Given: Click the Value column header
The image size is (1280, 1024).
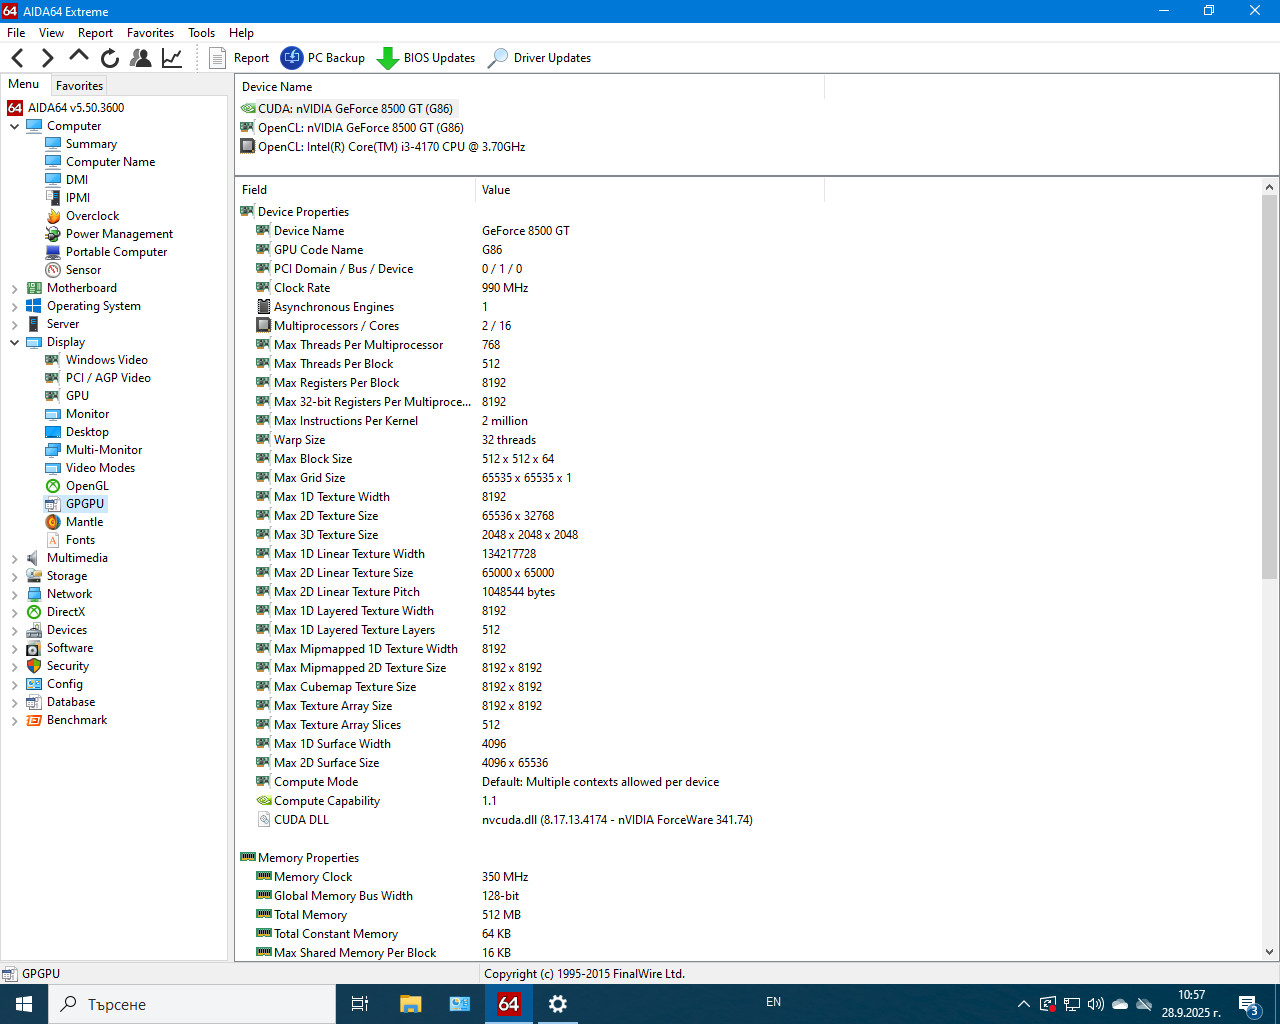Looking at the screenshot, I should [x=650, y=190].
